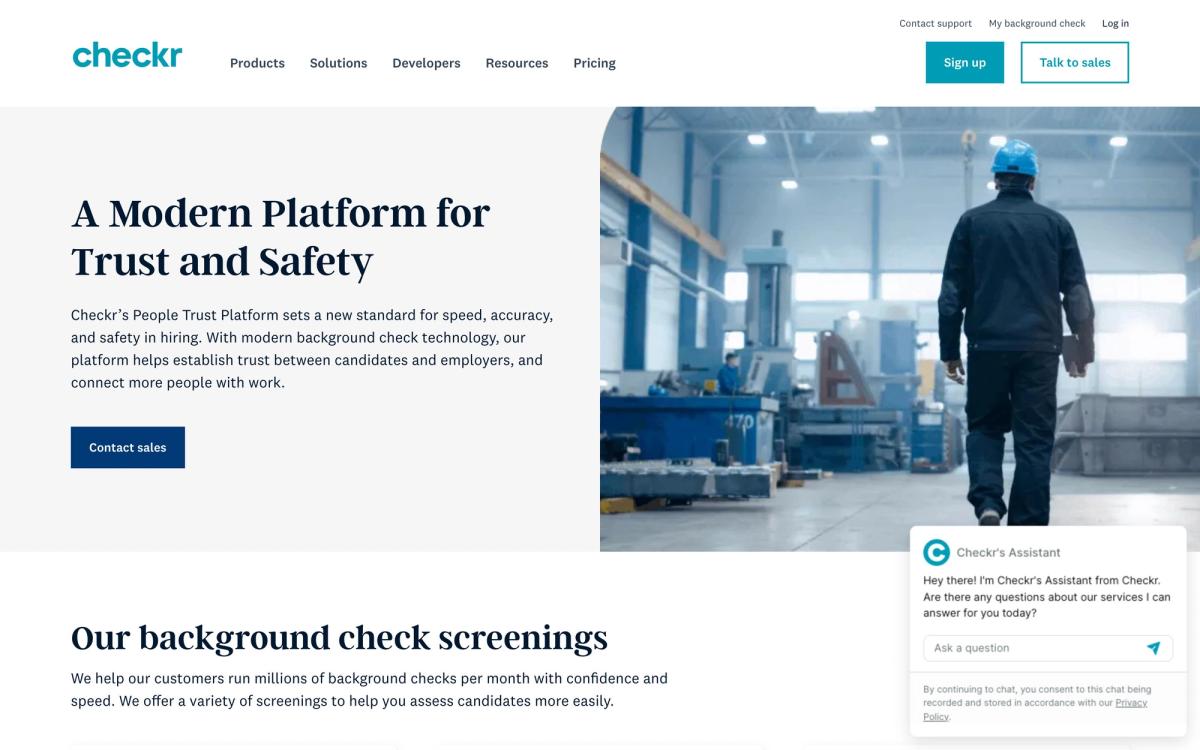Click the Checkr's Assistant avatar icon

(x=936, y=552)
